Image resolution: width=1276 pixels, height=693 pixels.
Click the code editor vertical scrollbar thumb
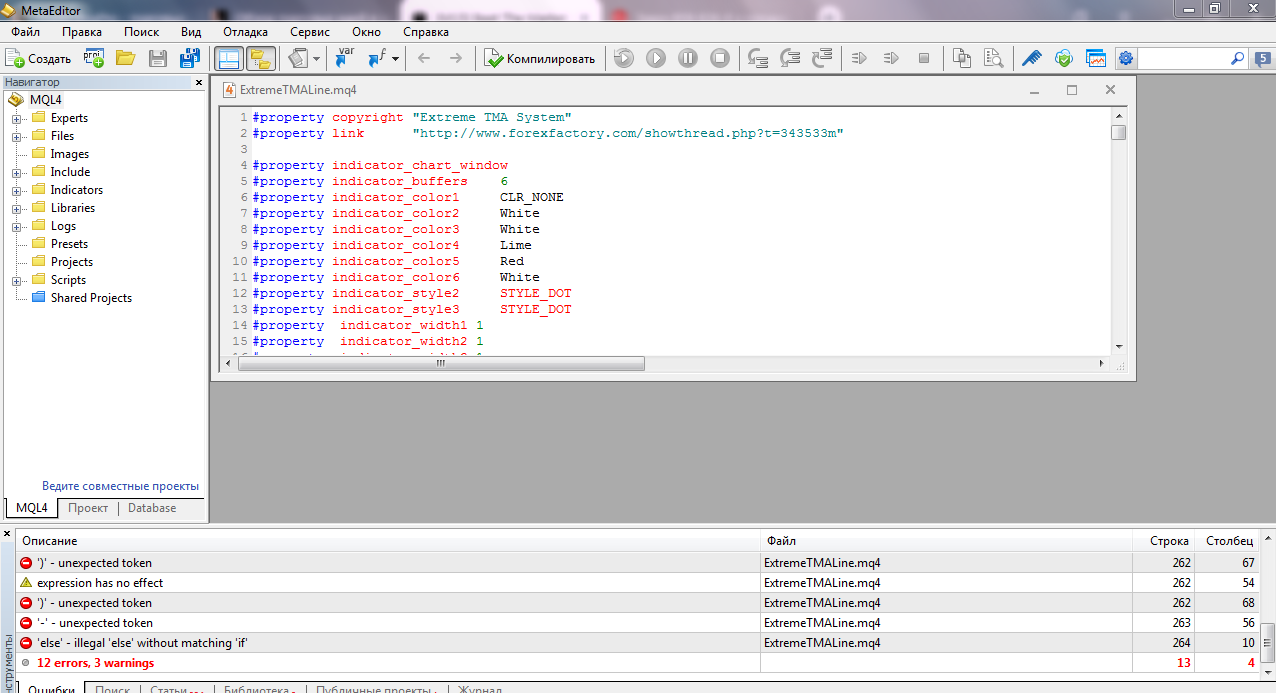click(x=1119, y=132)
